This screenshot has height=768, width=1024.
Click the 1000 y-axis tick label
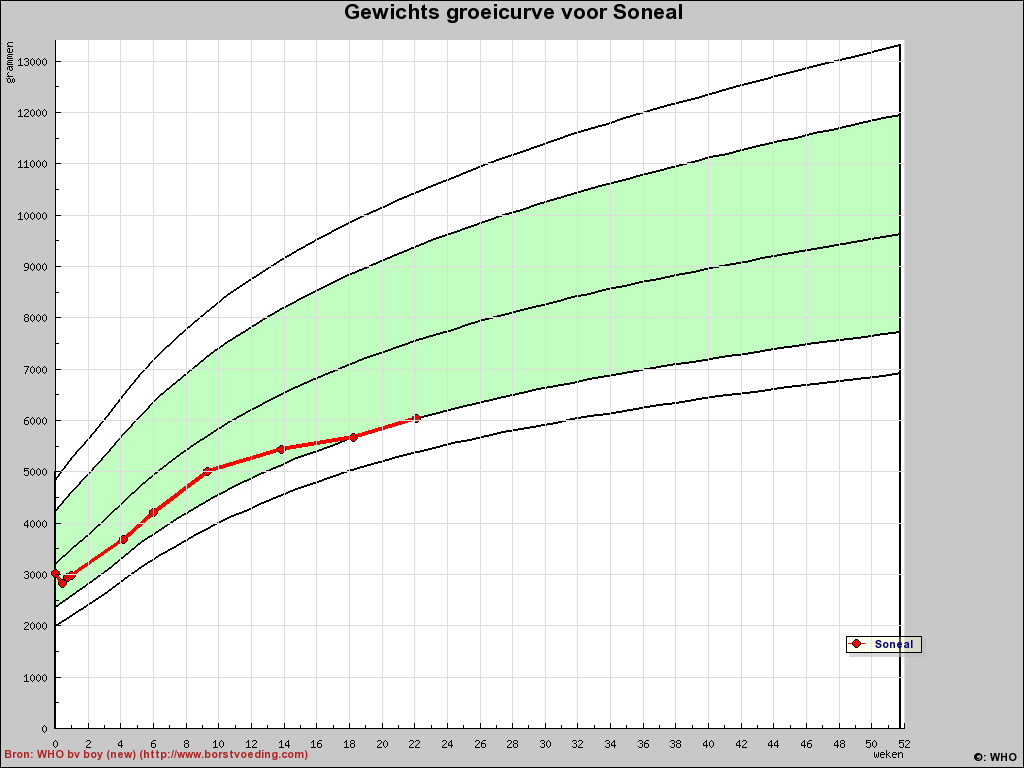(x=35, y=677)
